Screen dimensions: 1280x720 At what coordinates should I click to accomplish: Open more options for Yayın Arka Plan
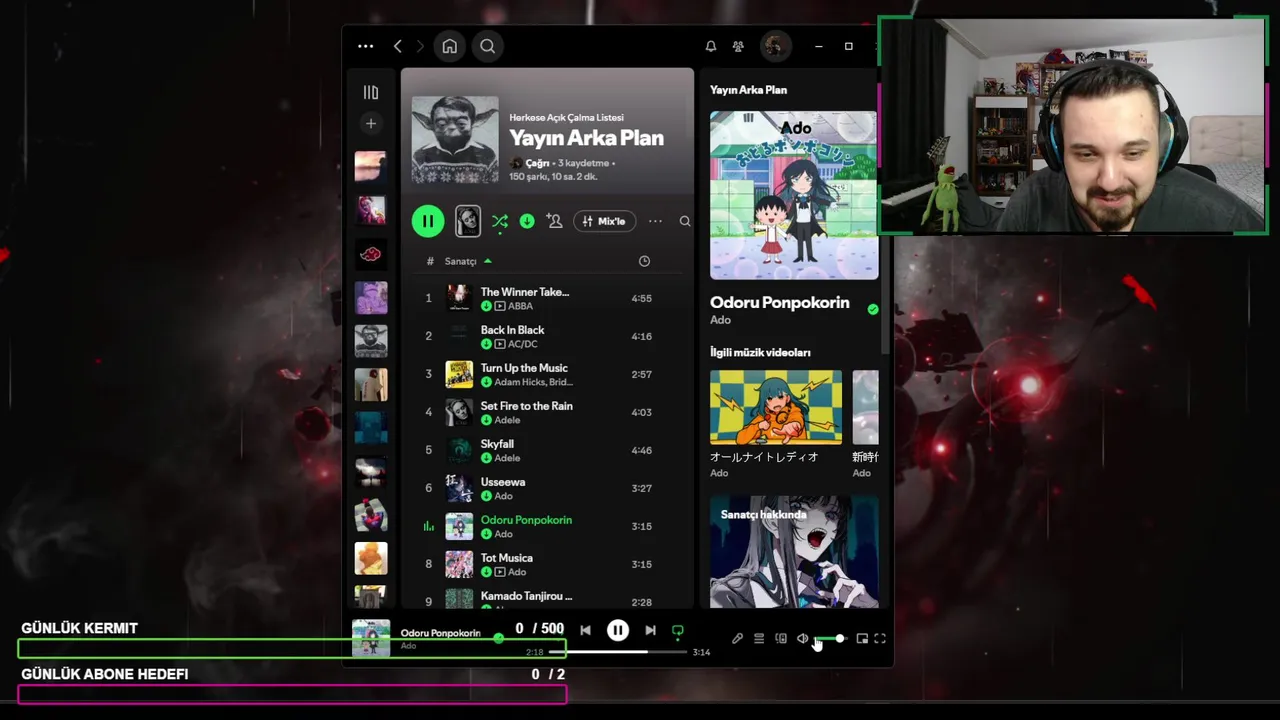[655, 221]
